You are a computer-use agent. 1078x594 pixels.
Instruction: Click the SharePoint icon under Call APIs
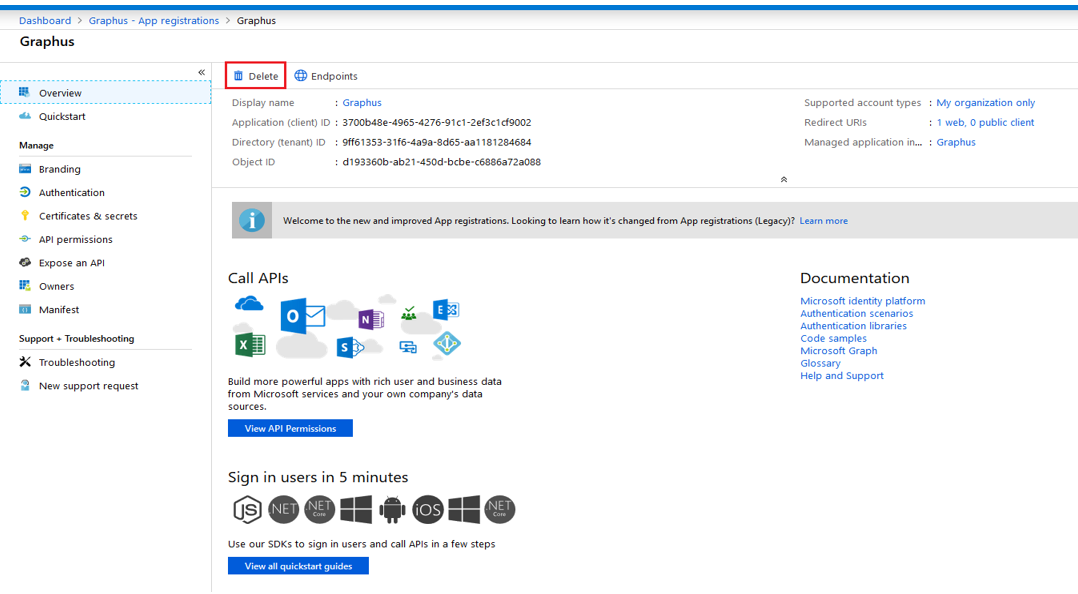[349, 347]
